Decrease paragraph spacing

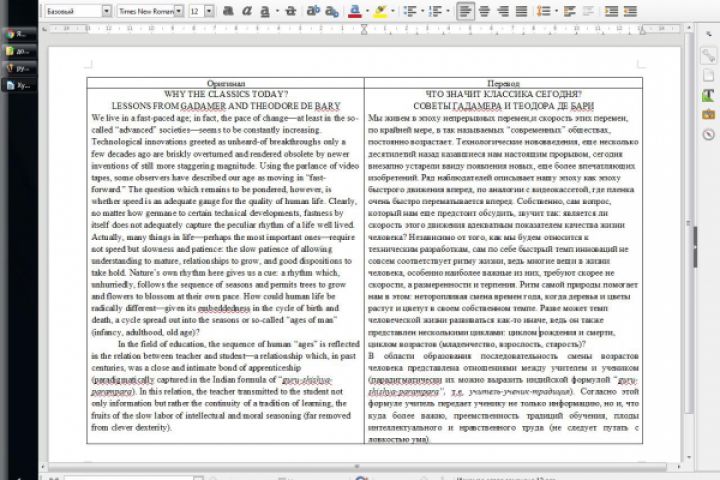click(x=588, y=11)
